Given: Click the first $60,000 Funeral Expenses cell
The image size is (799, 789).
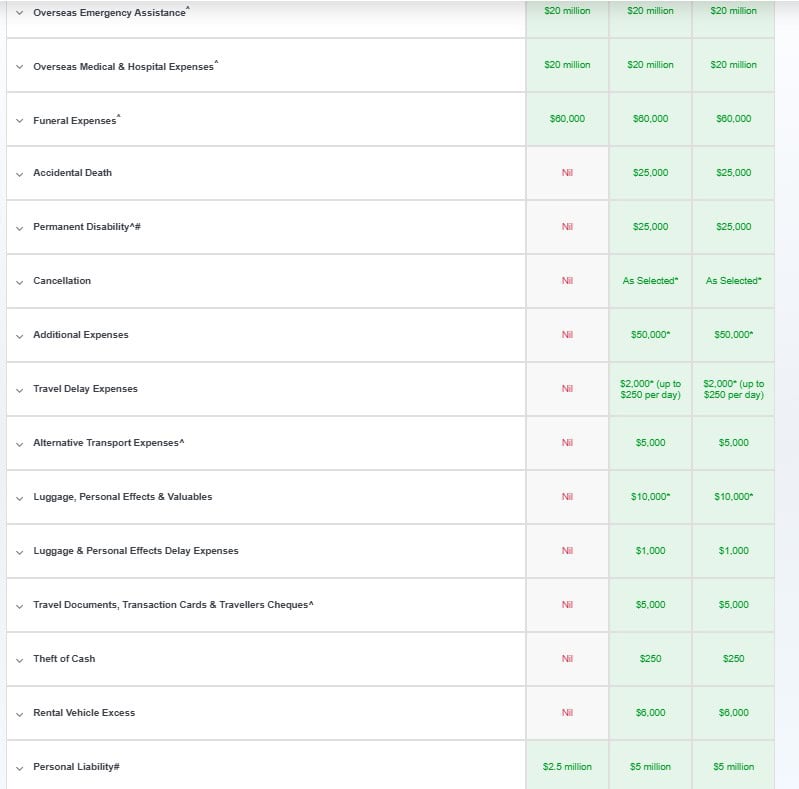Looking at the screenshot, I should pyautogui.click(x=567, y=119).
